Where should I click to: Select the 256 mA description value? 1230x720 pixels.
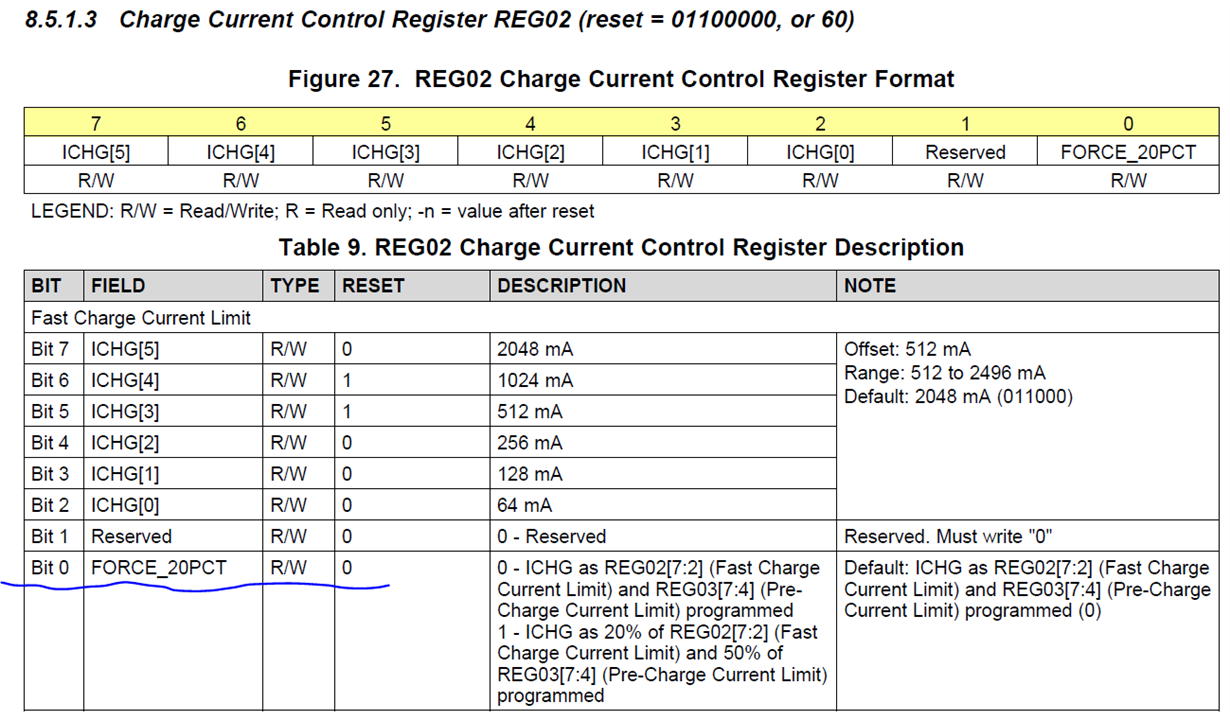coord(530,442)
